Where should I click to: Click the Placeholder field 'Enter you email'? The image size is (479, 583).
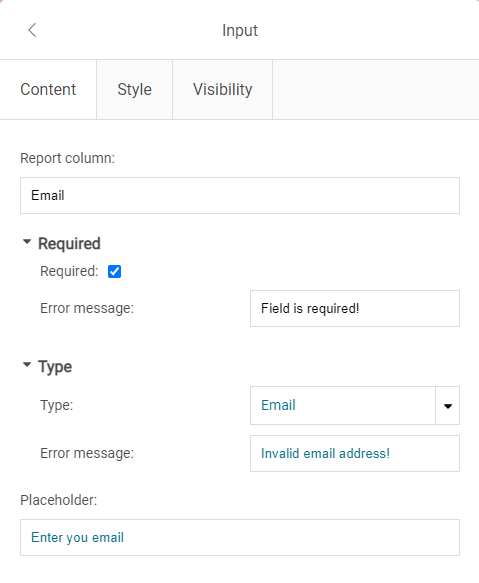point(240,538)
